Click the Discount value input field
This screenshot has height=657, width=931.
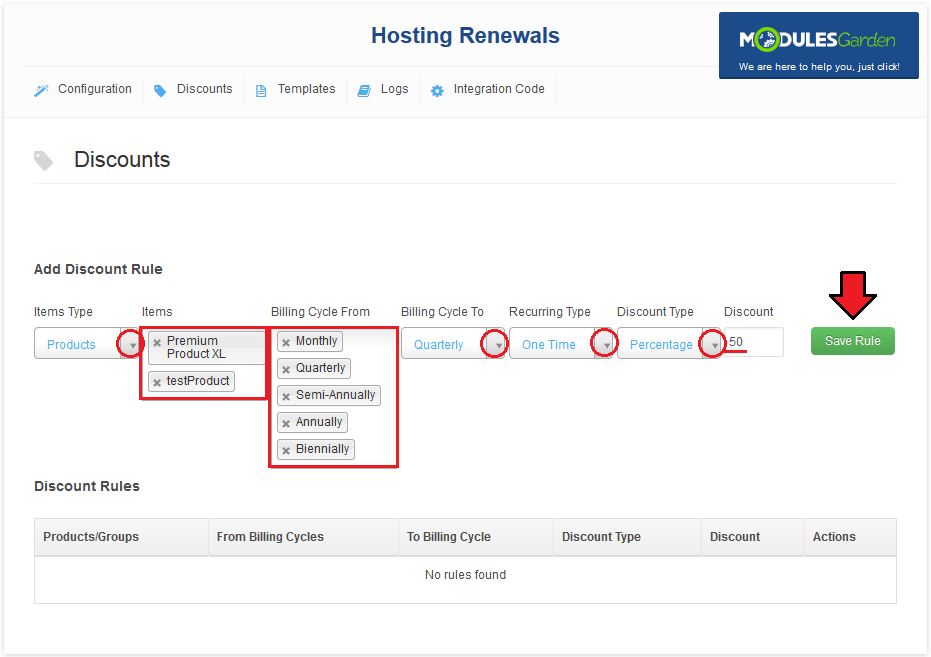[753, 342]
